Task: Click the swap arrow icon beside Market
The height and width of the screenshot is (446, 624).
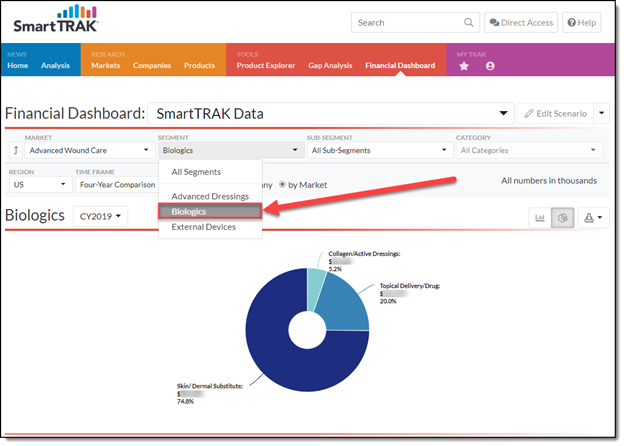Action: coord(16,150)
